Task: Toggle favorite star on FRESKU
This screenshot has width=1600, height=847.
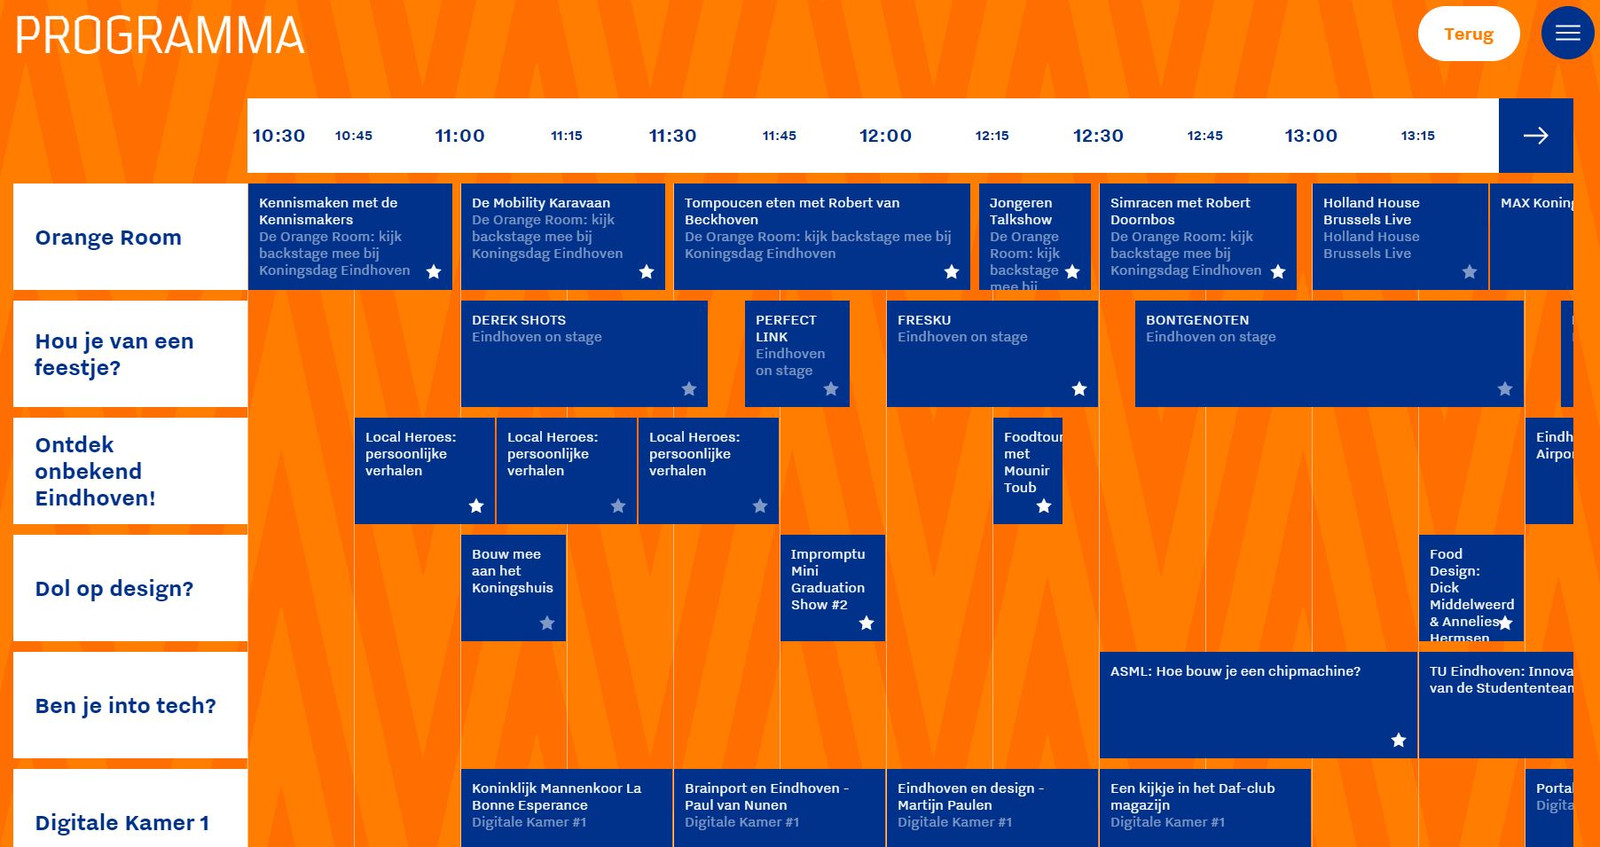Action: pyautogui.click(x=1079, y=389)
